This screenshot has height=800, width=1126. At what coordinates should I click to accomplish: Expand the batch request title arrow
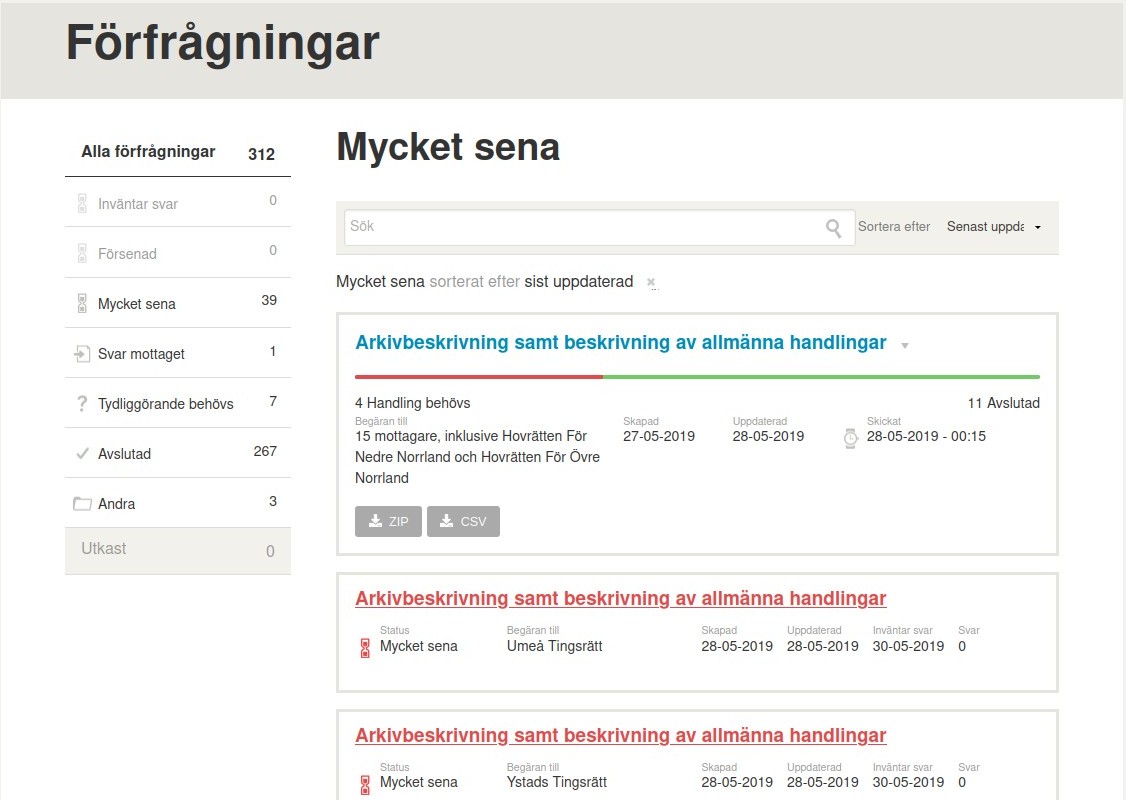905,345
